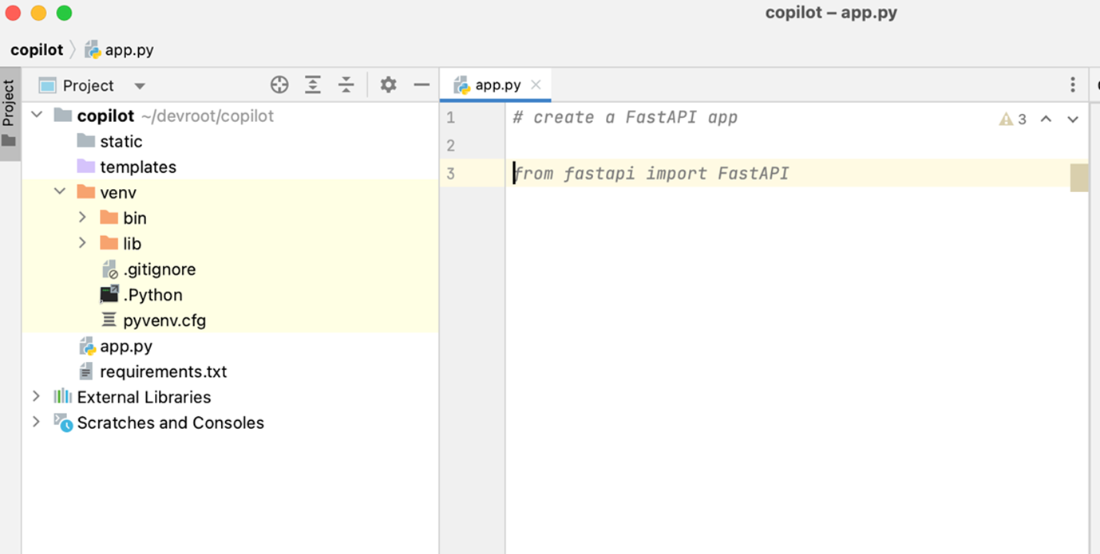Click the Expand All icon in Project panel
1100x554 pixels.
(x=313, y=85)
